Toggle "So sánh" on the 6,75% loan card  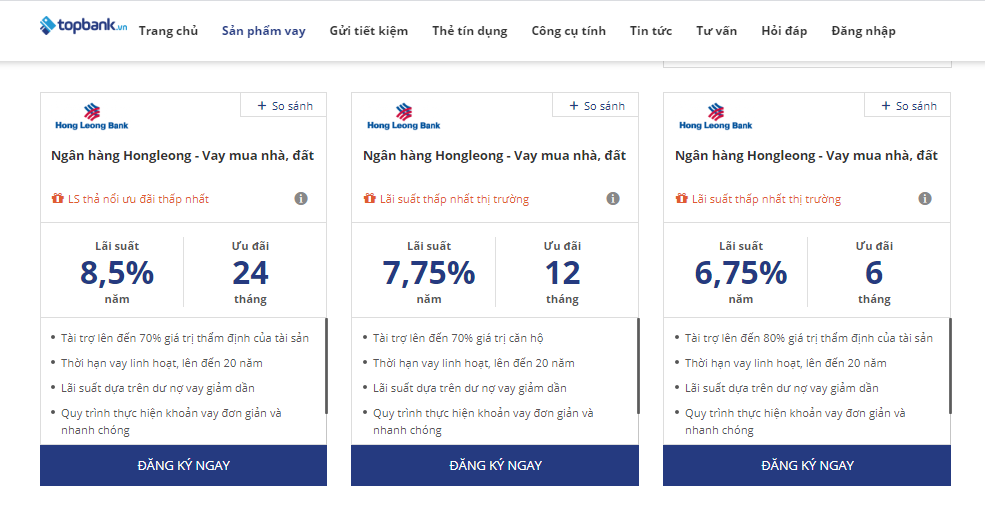[x=909, y=106]
